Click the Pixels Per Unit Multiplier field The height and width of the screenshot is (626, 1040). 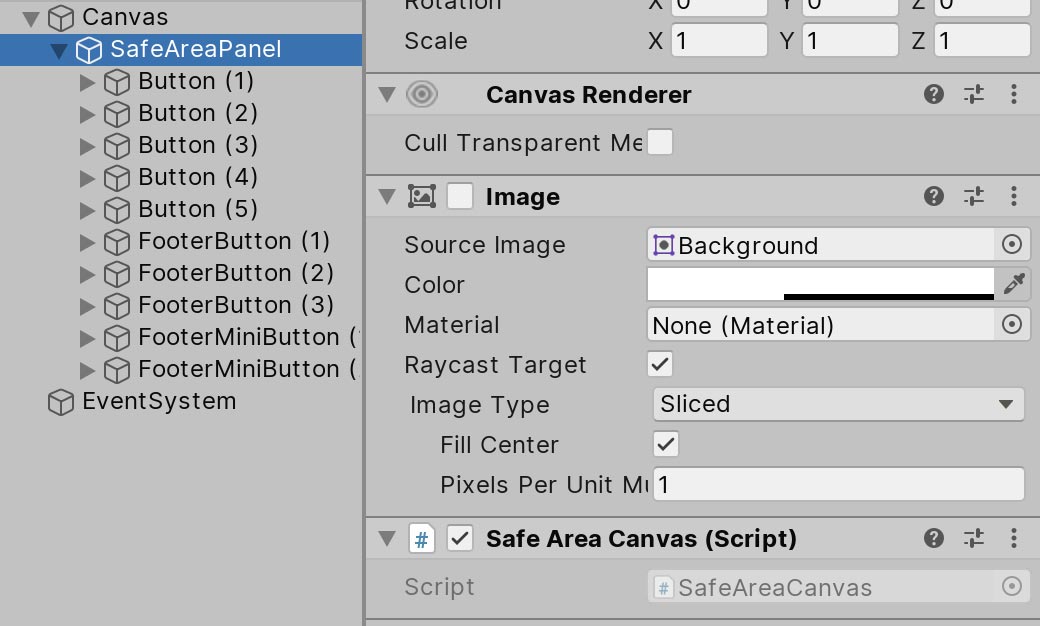[x=838, y=485]
